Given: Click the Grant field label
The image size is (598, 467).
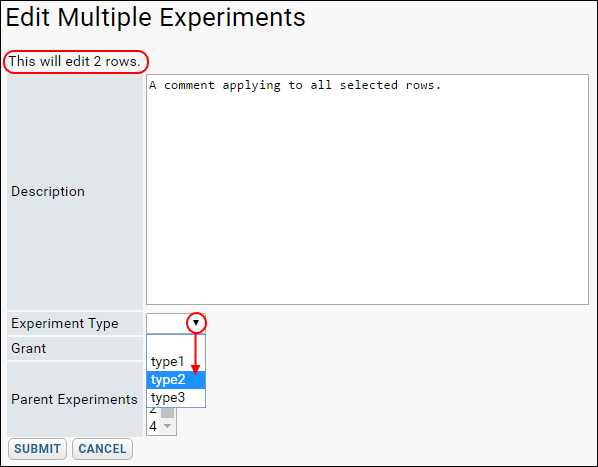Looking at the screenshot, I should pos(29,348).
